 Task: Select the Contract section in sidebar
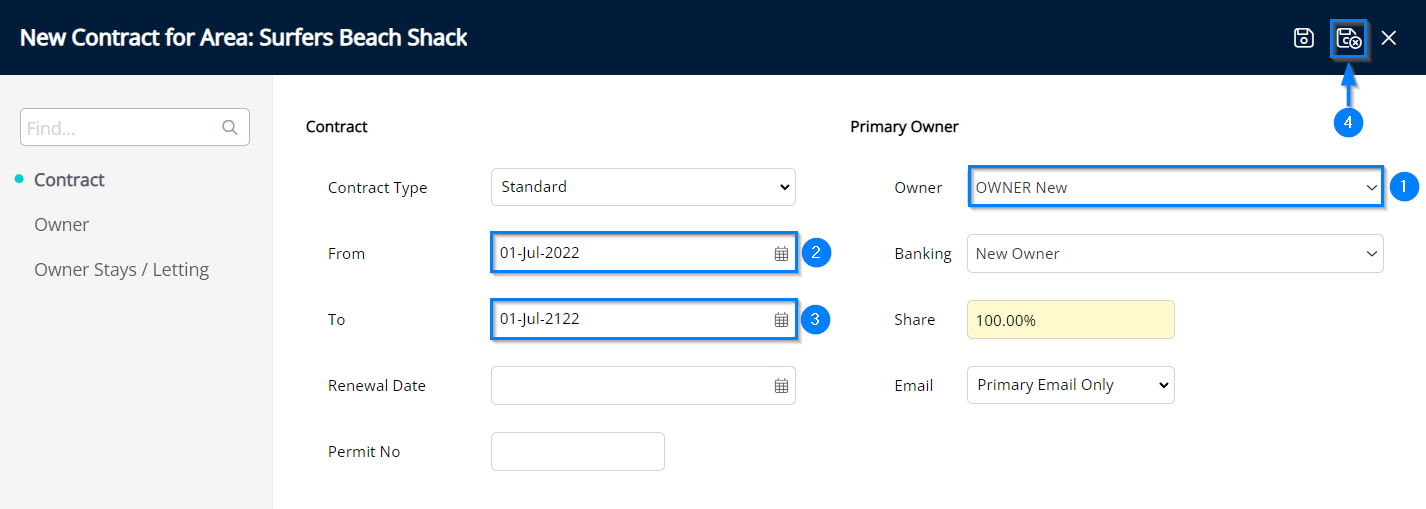click(x=69, y=180)
